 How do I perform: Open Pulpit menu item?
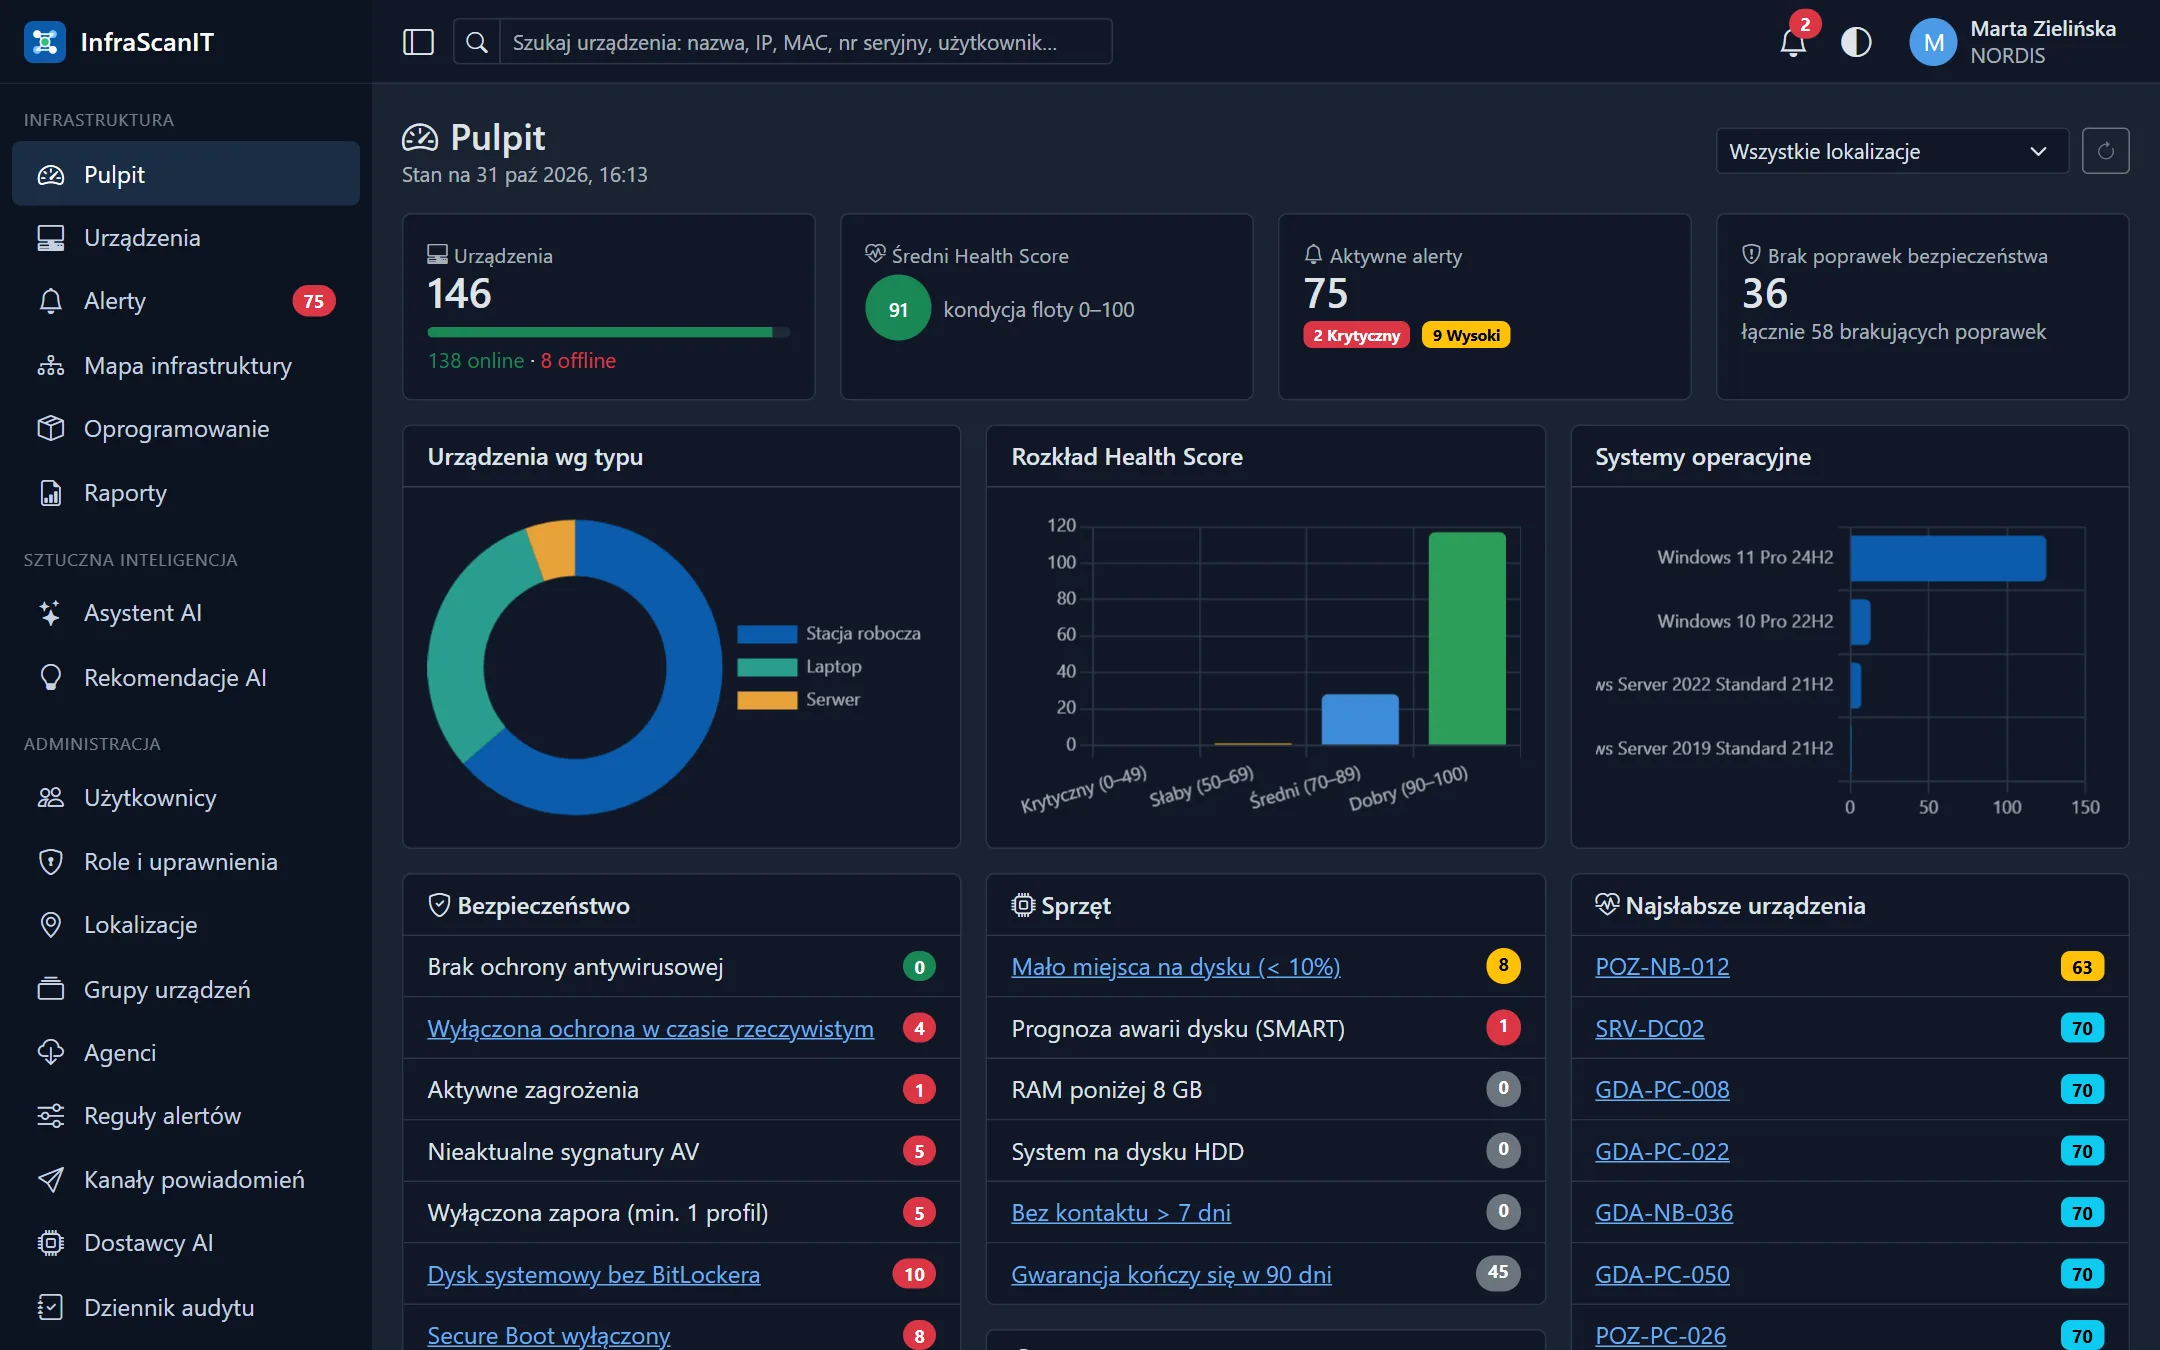186,175
